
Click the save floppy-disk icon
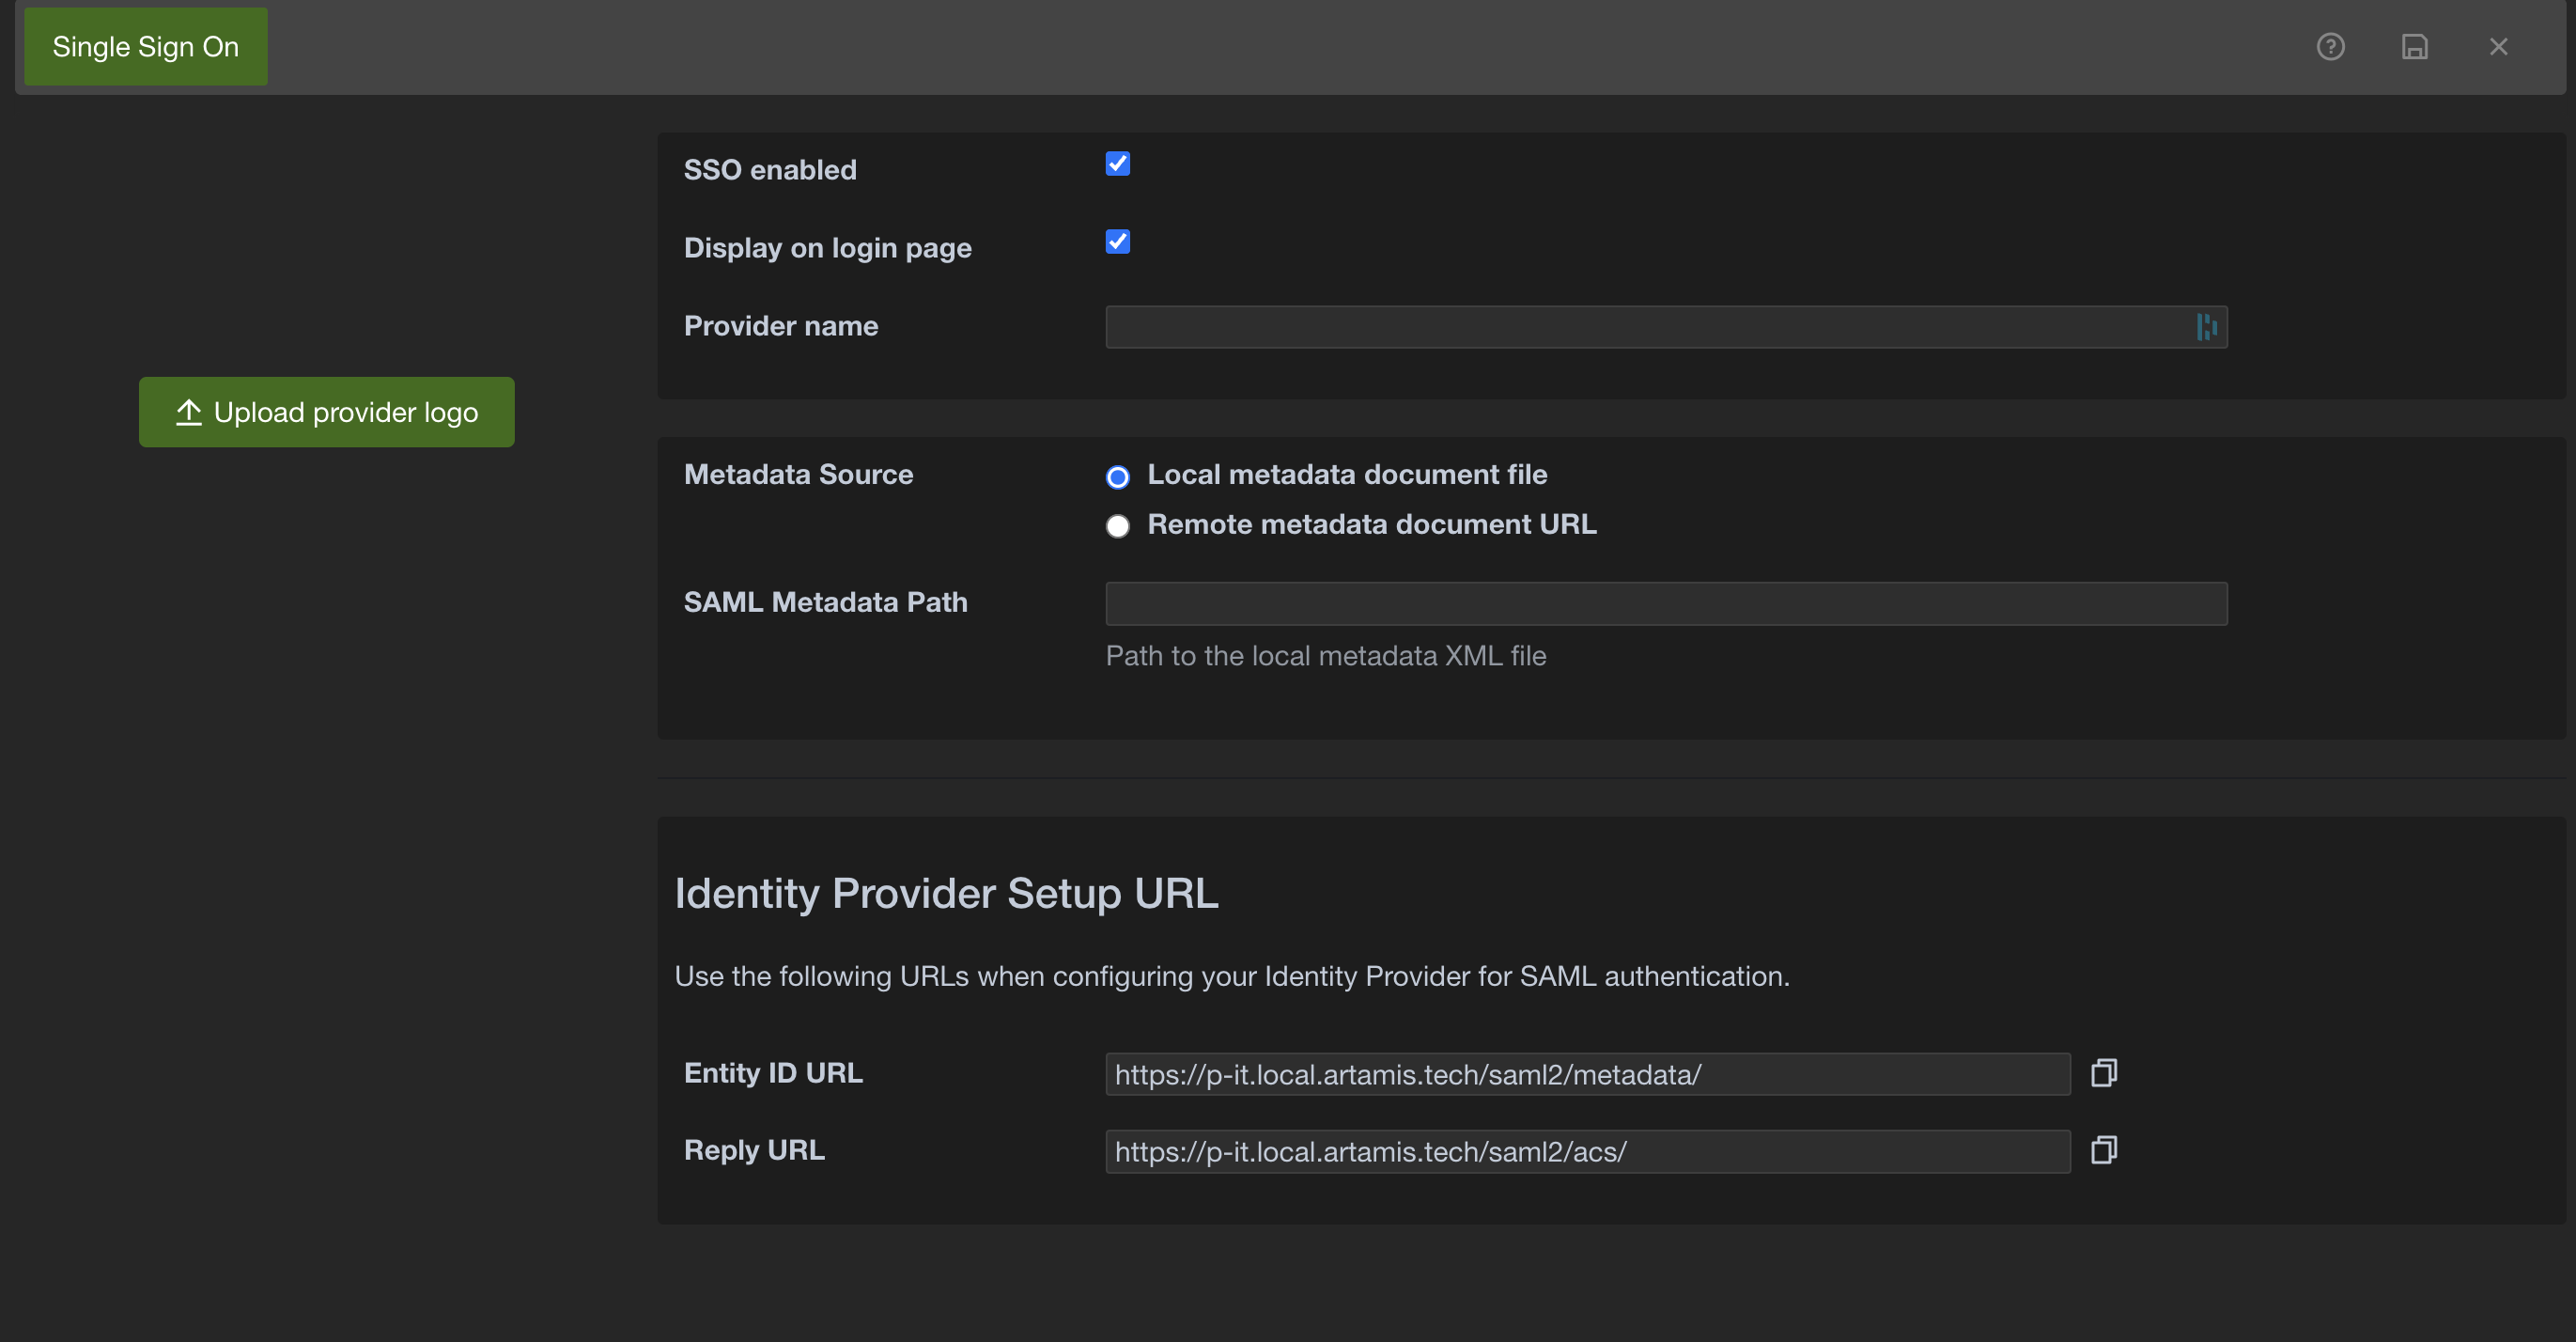coord(2415,47)
